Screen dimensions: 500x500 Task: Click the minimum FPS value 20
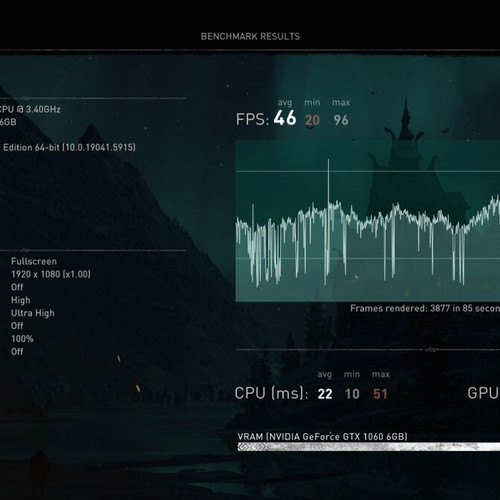click(x=312, y=120)
